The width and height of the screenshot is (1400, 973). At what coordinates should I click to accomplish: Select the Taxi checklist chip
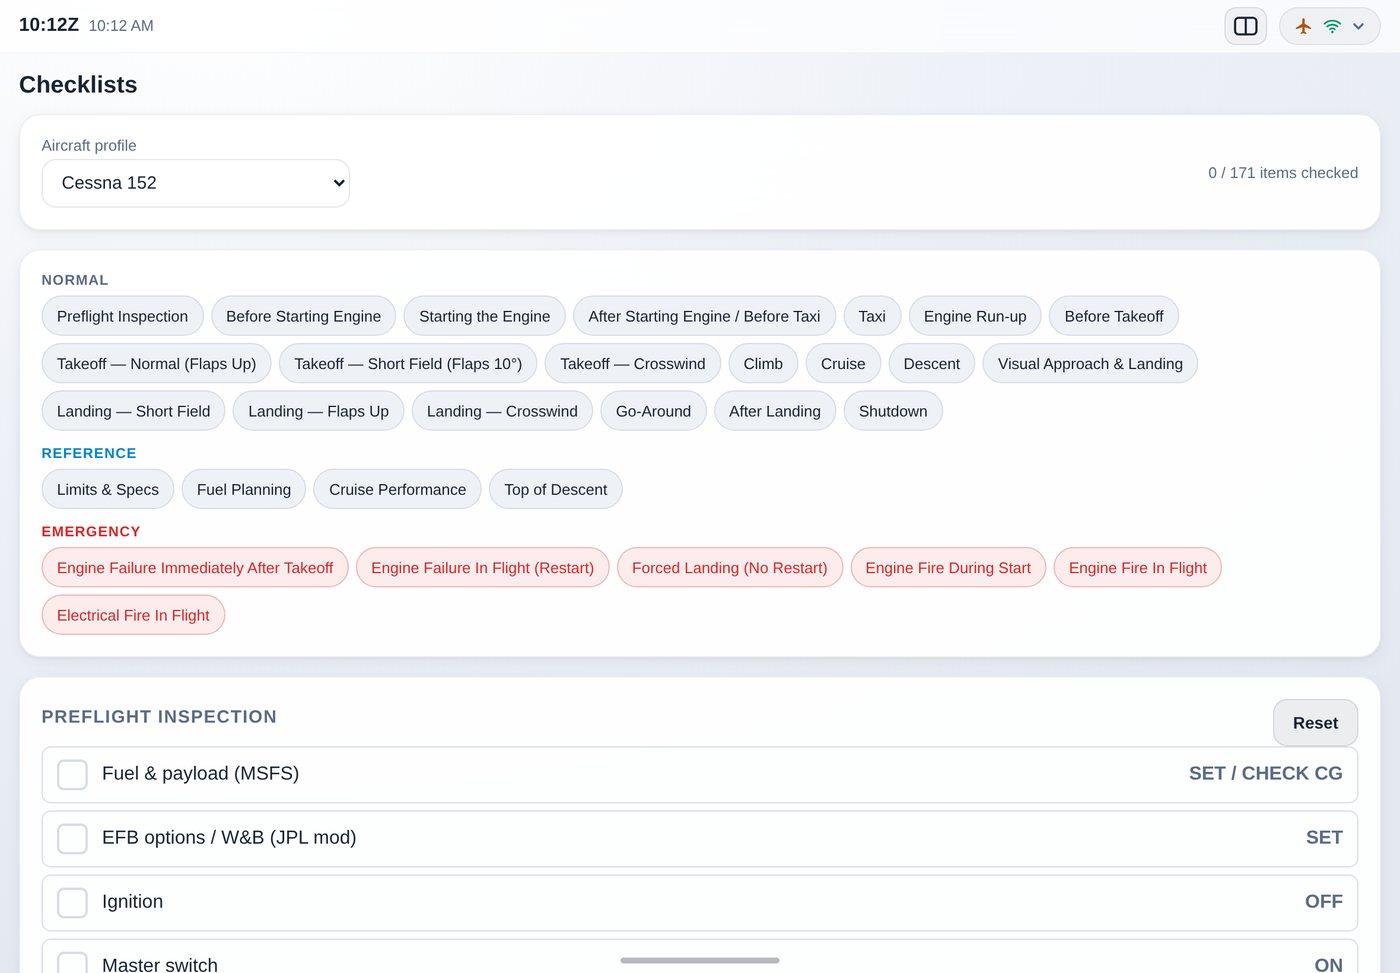coord(872,316)
